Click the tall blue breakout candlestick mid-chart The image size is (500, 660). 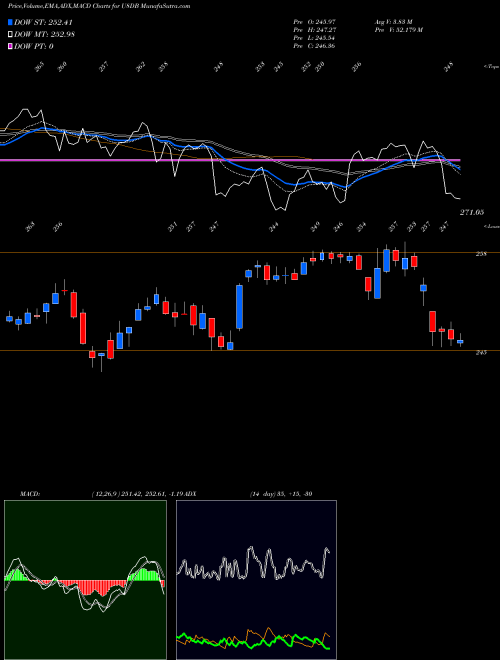[239, 307]
